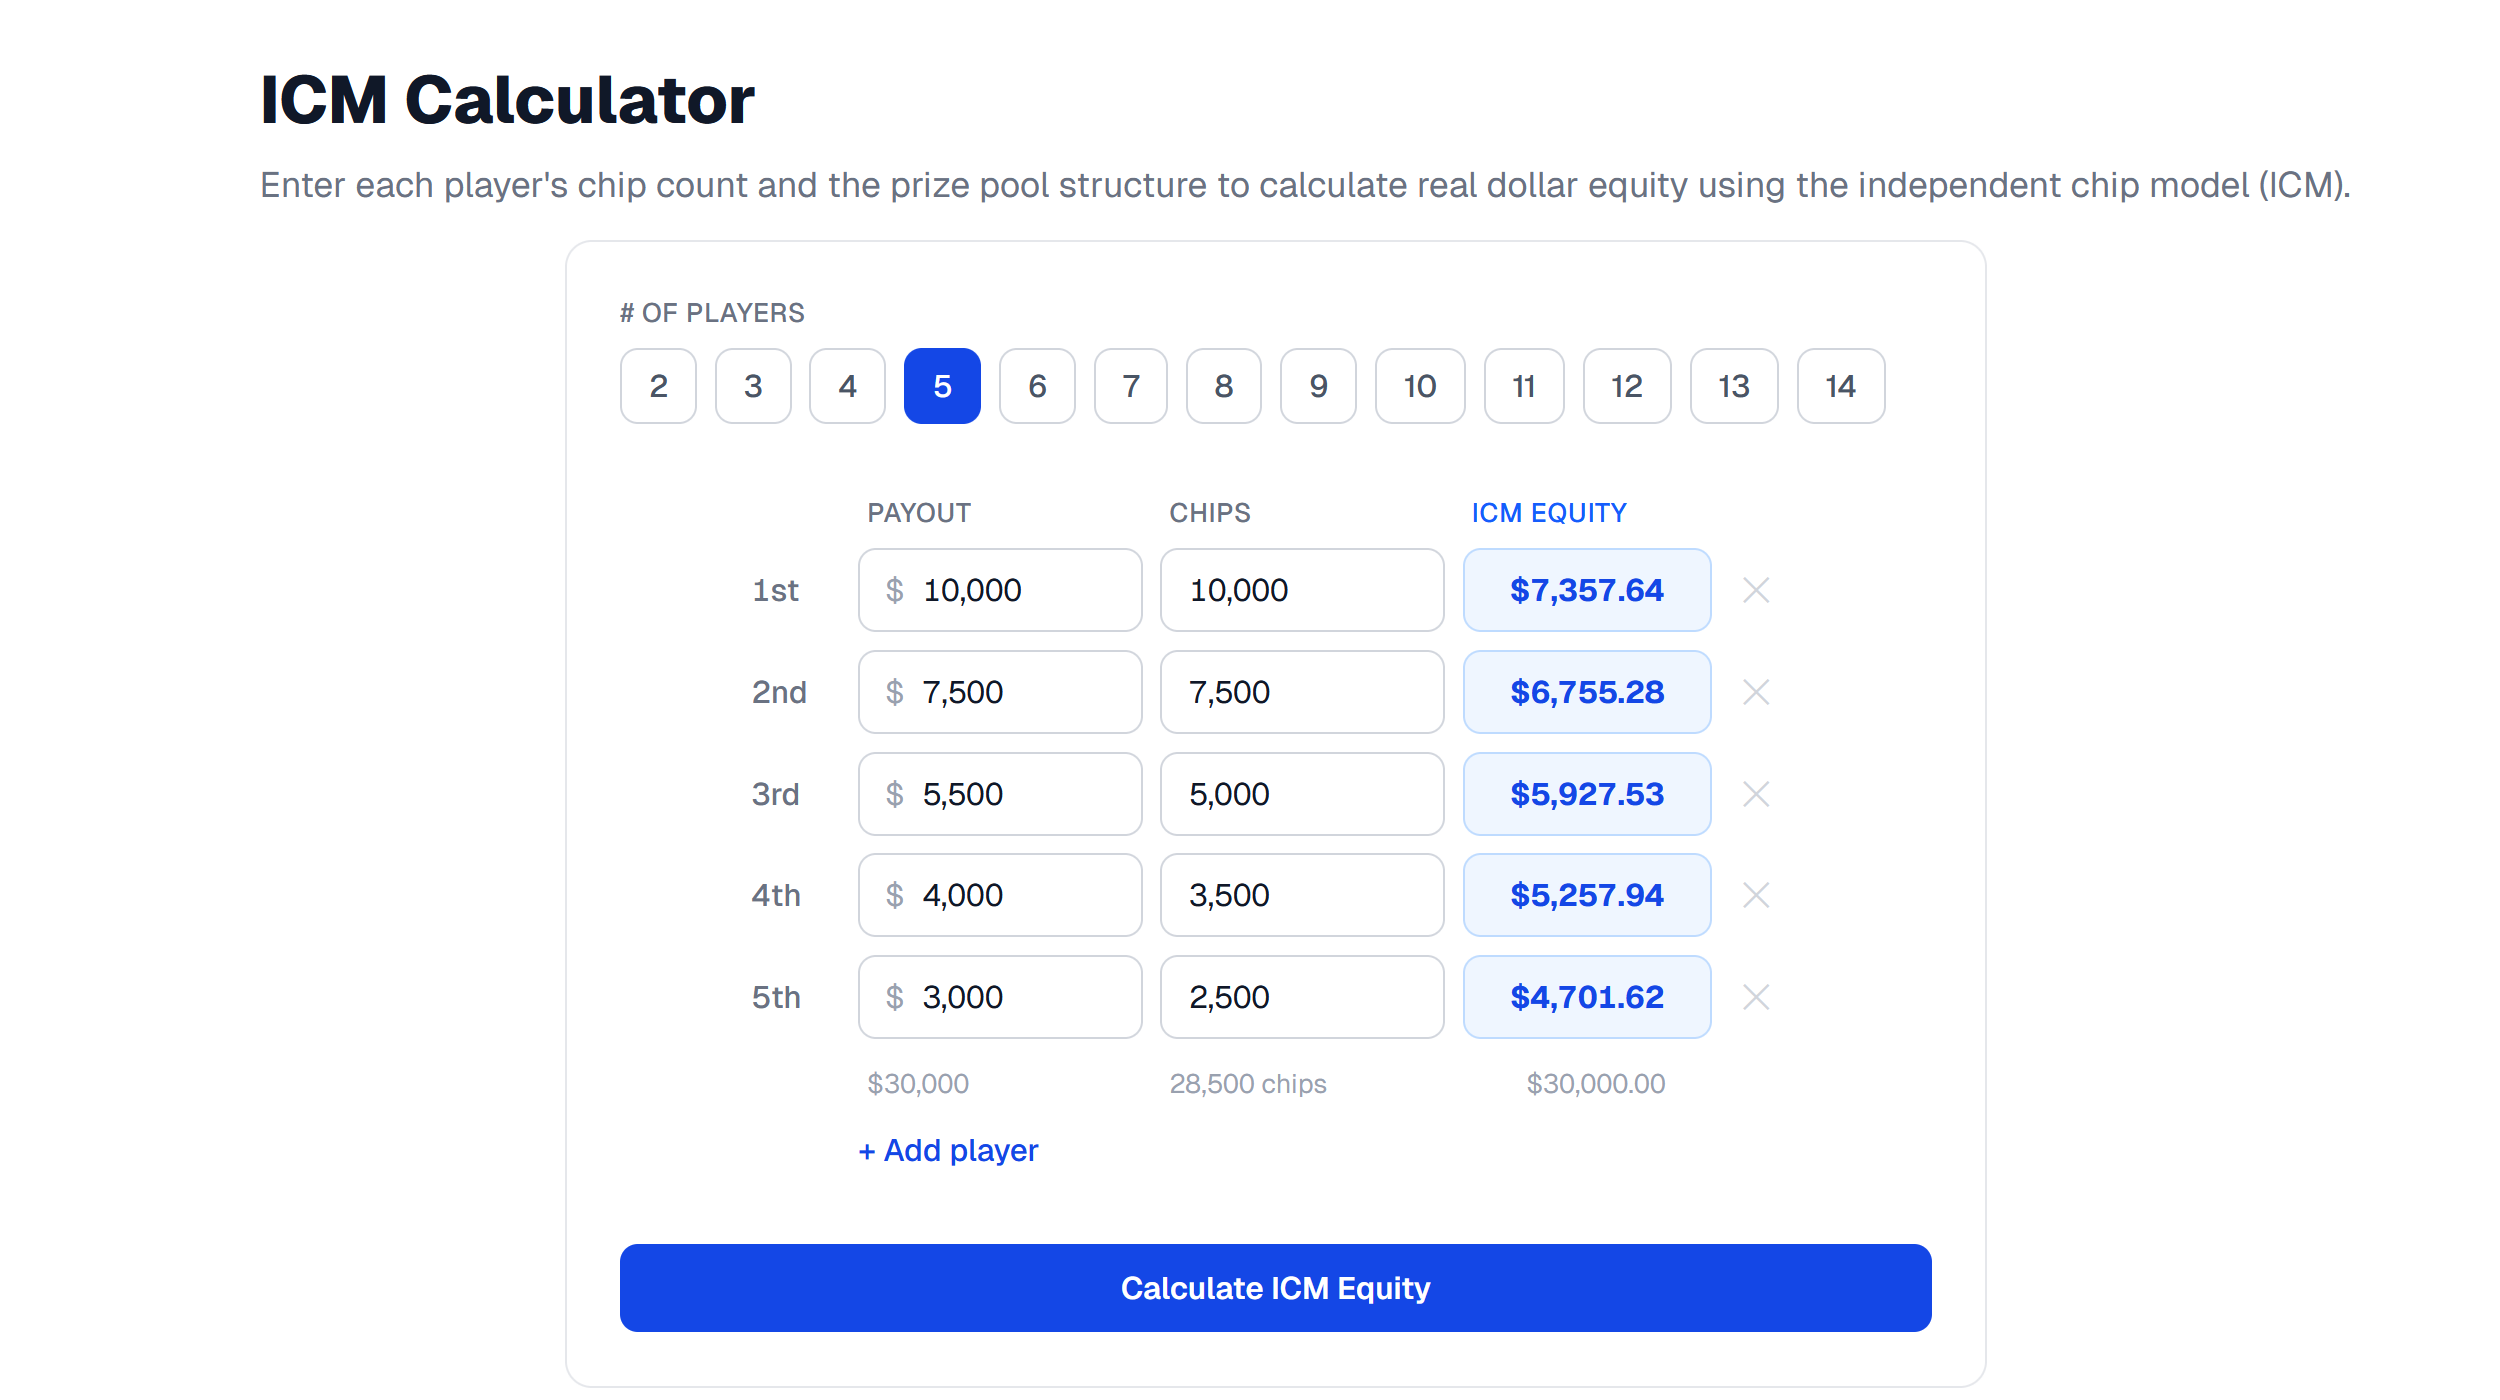This screenshot has width=2500, height=1400.
Task: Switch player count to 3
Action: pyautogui.click(x=753, y=386)
